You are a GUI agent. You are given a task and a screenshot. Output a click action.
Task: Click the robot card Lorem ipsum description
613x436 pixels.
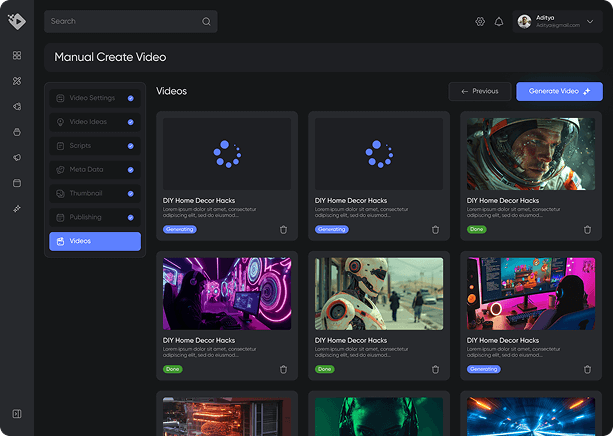361,352
